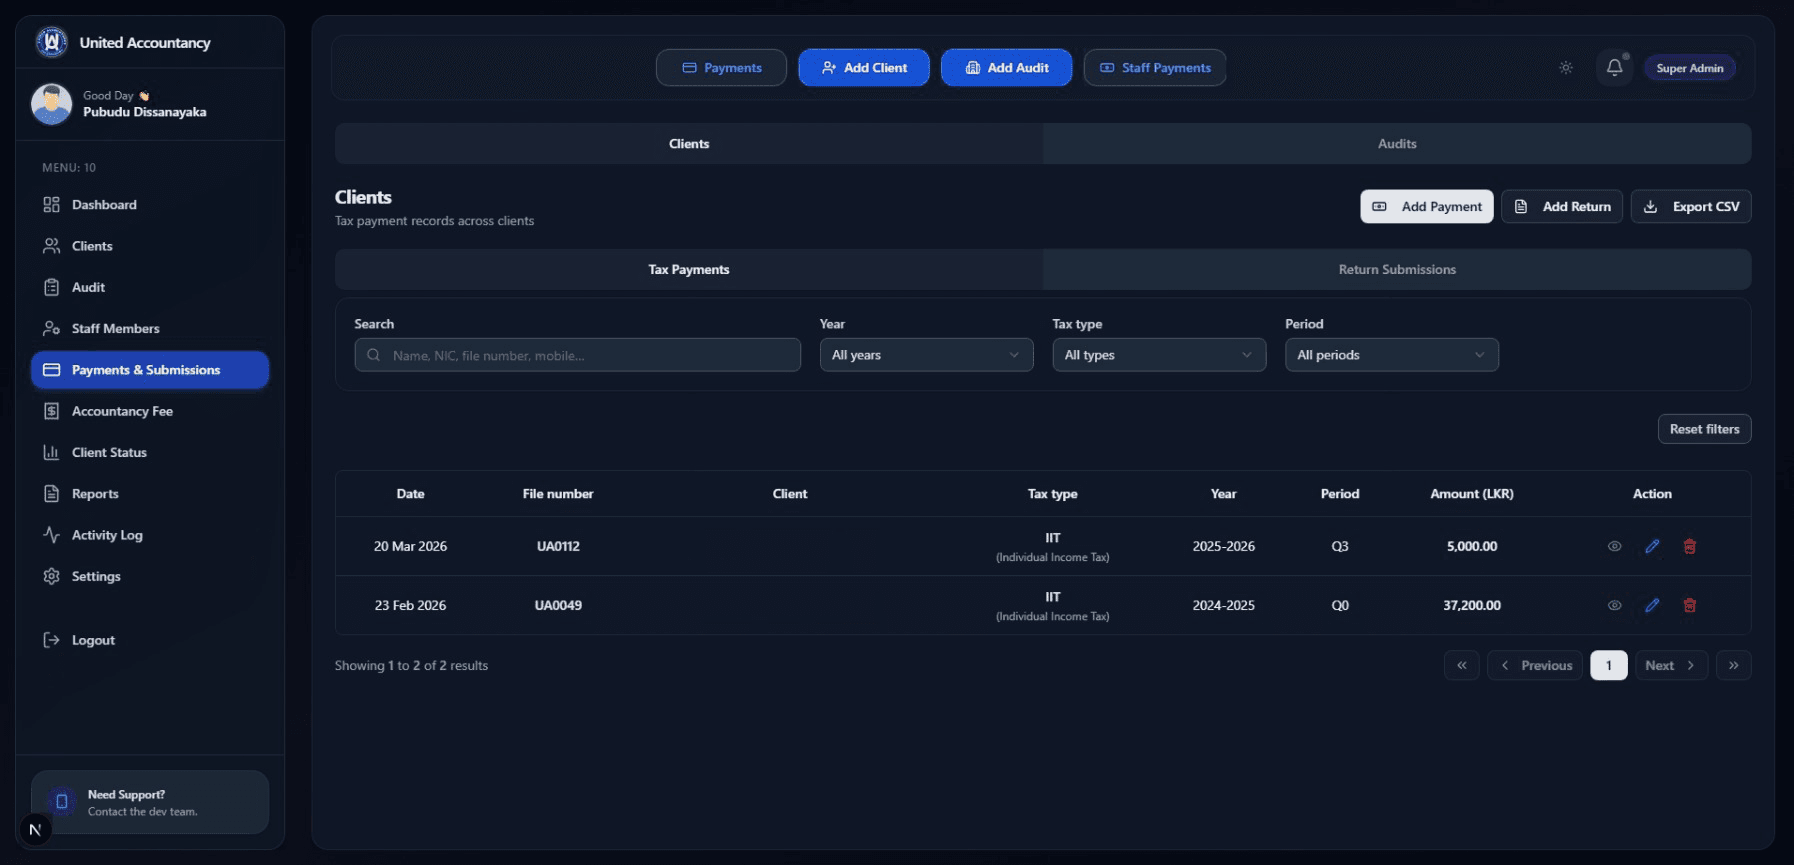Image resolution: width=1794 pixels, height=865 pixels.
Task: Click the File number column header
Action: (x=558, y=494)
